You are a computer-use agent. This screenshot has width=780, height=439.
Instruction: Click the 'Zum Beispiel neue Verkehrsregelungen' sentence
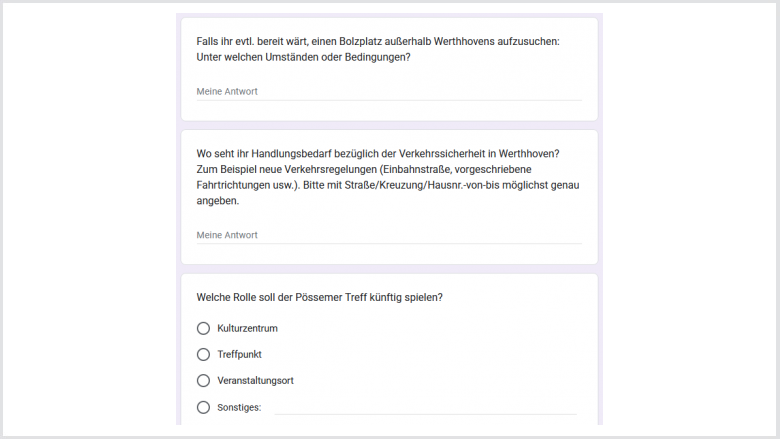tap(364, 170)
